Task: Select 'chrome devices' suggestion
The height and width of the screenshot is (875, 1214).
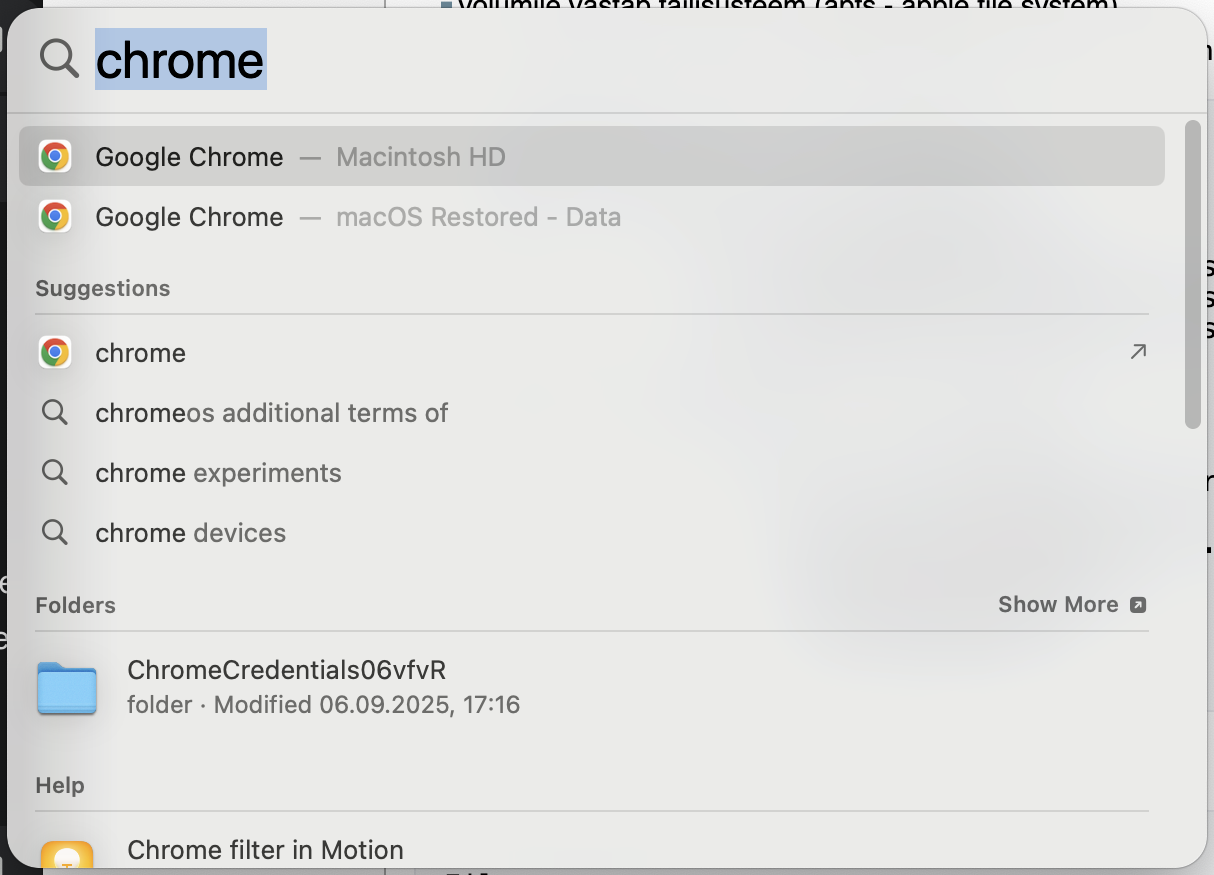Action: tap(592, 533)
